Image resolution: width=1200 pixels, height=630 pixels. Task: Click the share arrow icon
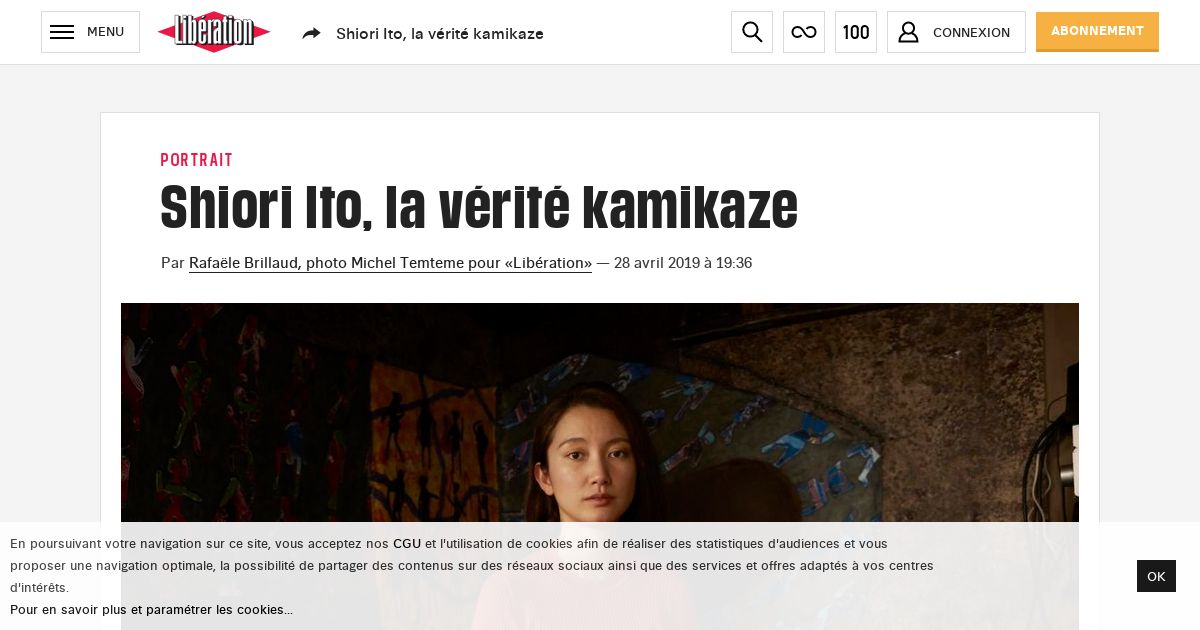(x=312, y=33)
